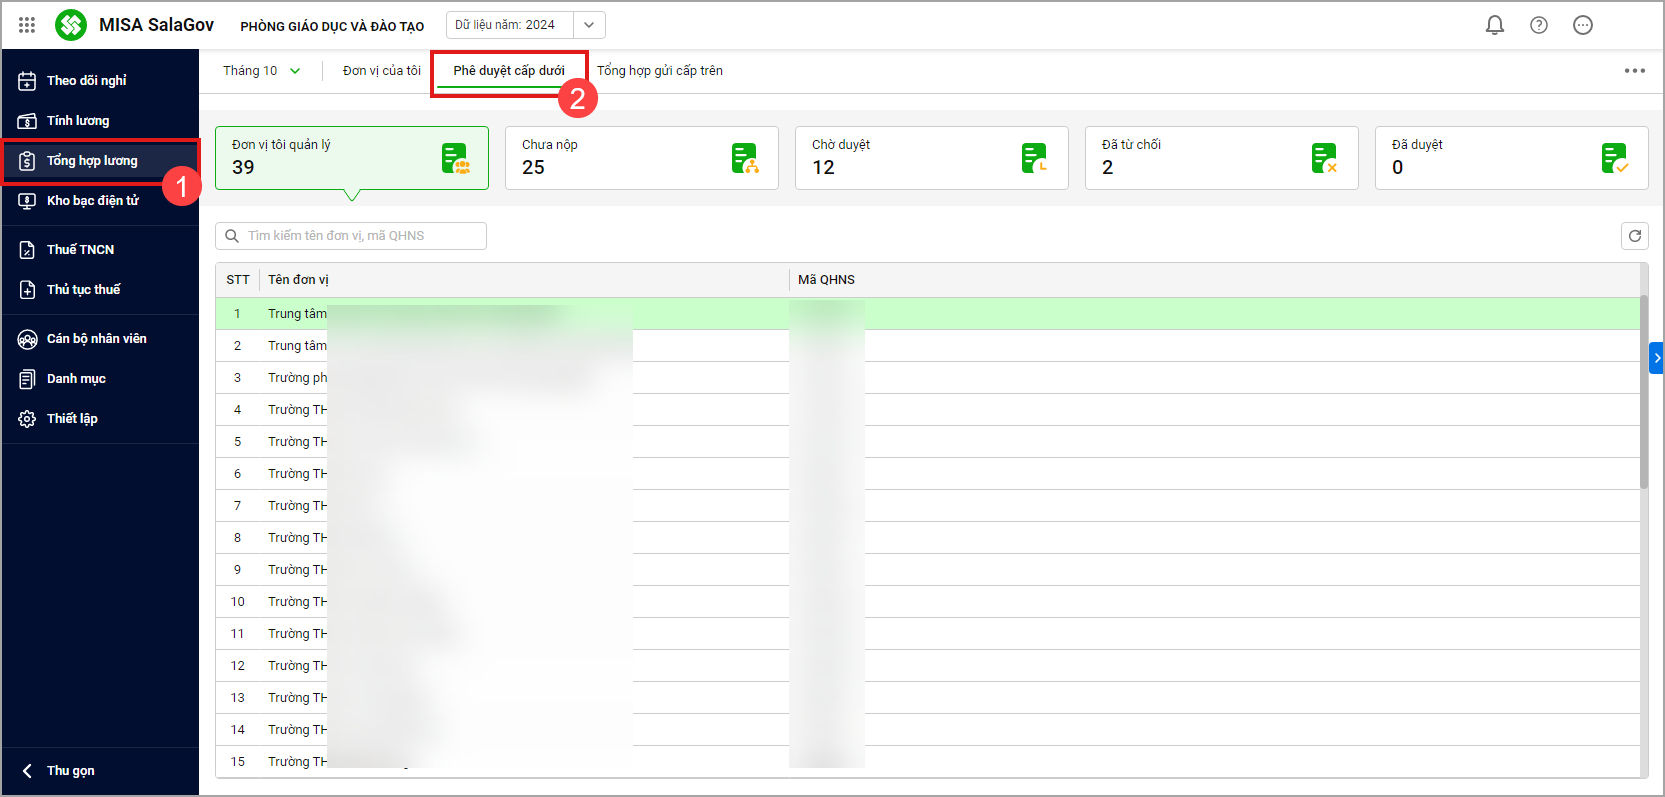Click the refresh icon above the table
This screenshot has width=1665, height=797.
pyautogui.click(x=1634, y=236)
